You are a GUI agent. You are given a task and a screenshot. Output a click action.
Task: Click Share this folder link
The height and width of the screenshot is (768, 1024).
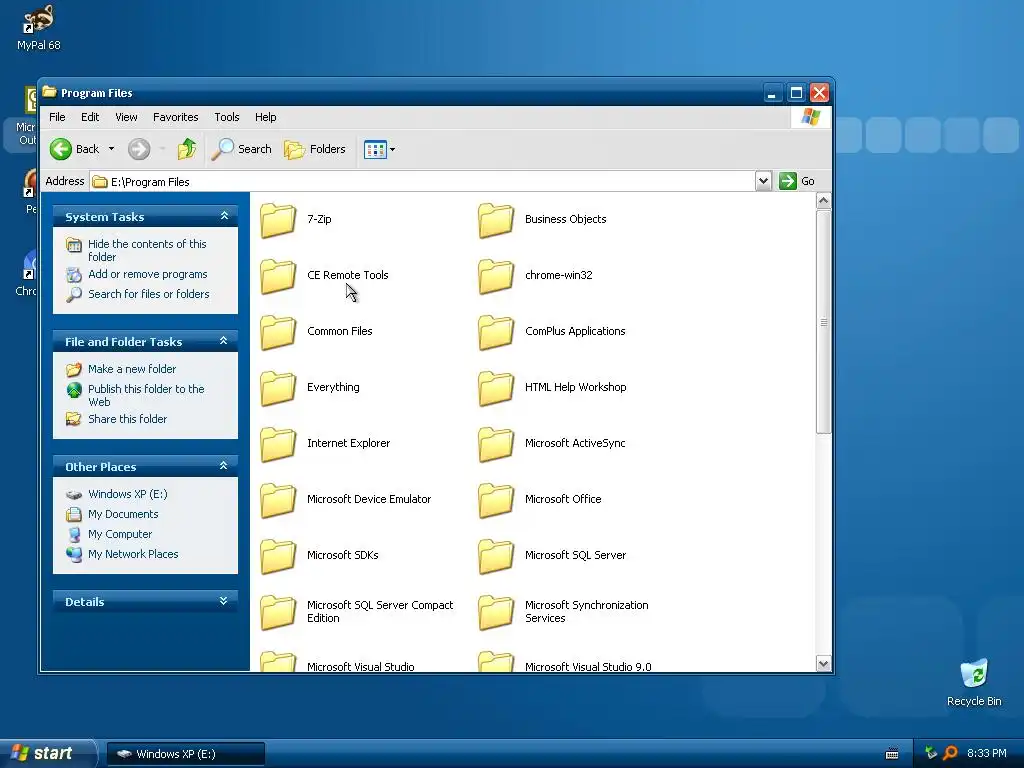[x=127, y=419]
